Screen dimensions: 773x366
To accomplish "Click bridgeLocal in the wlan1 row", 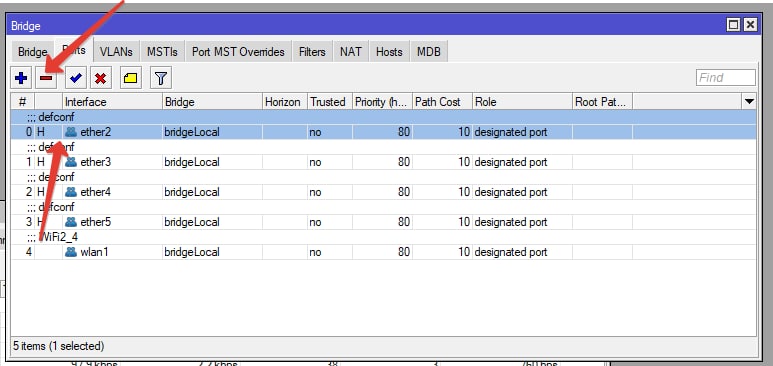I will [192, 252].
